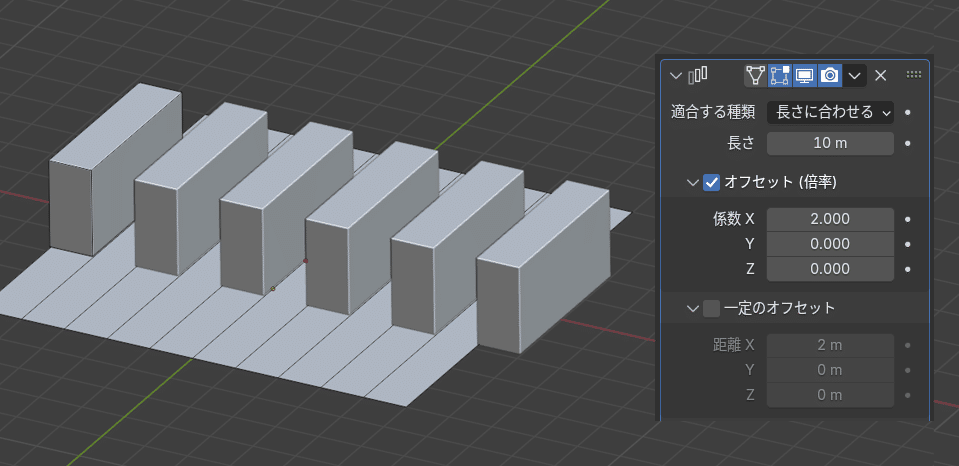
Task: Toggle modifier display in Edit Mode
Action: pyautogui.click(x=780, y=76)
